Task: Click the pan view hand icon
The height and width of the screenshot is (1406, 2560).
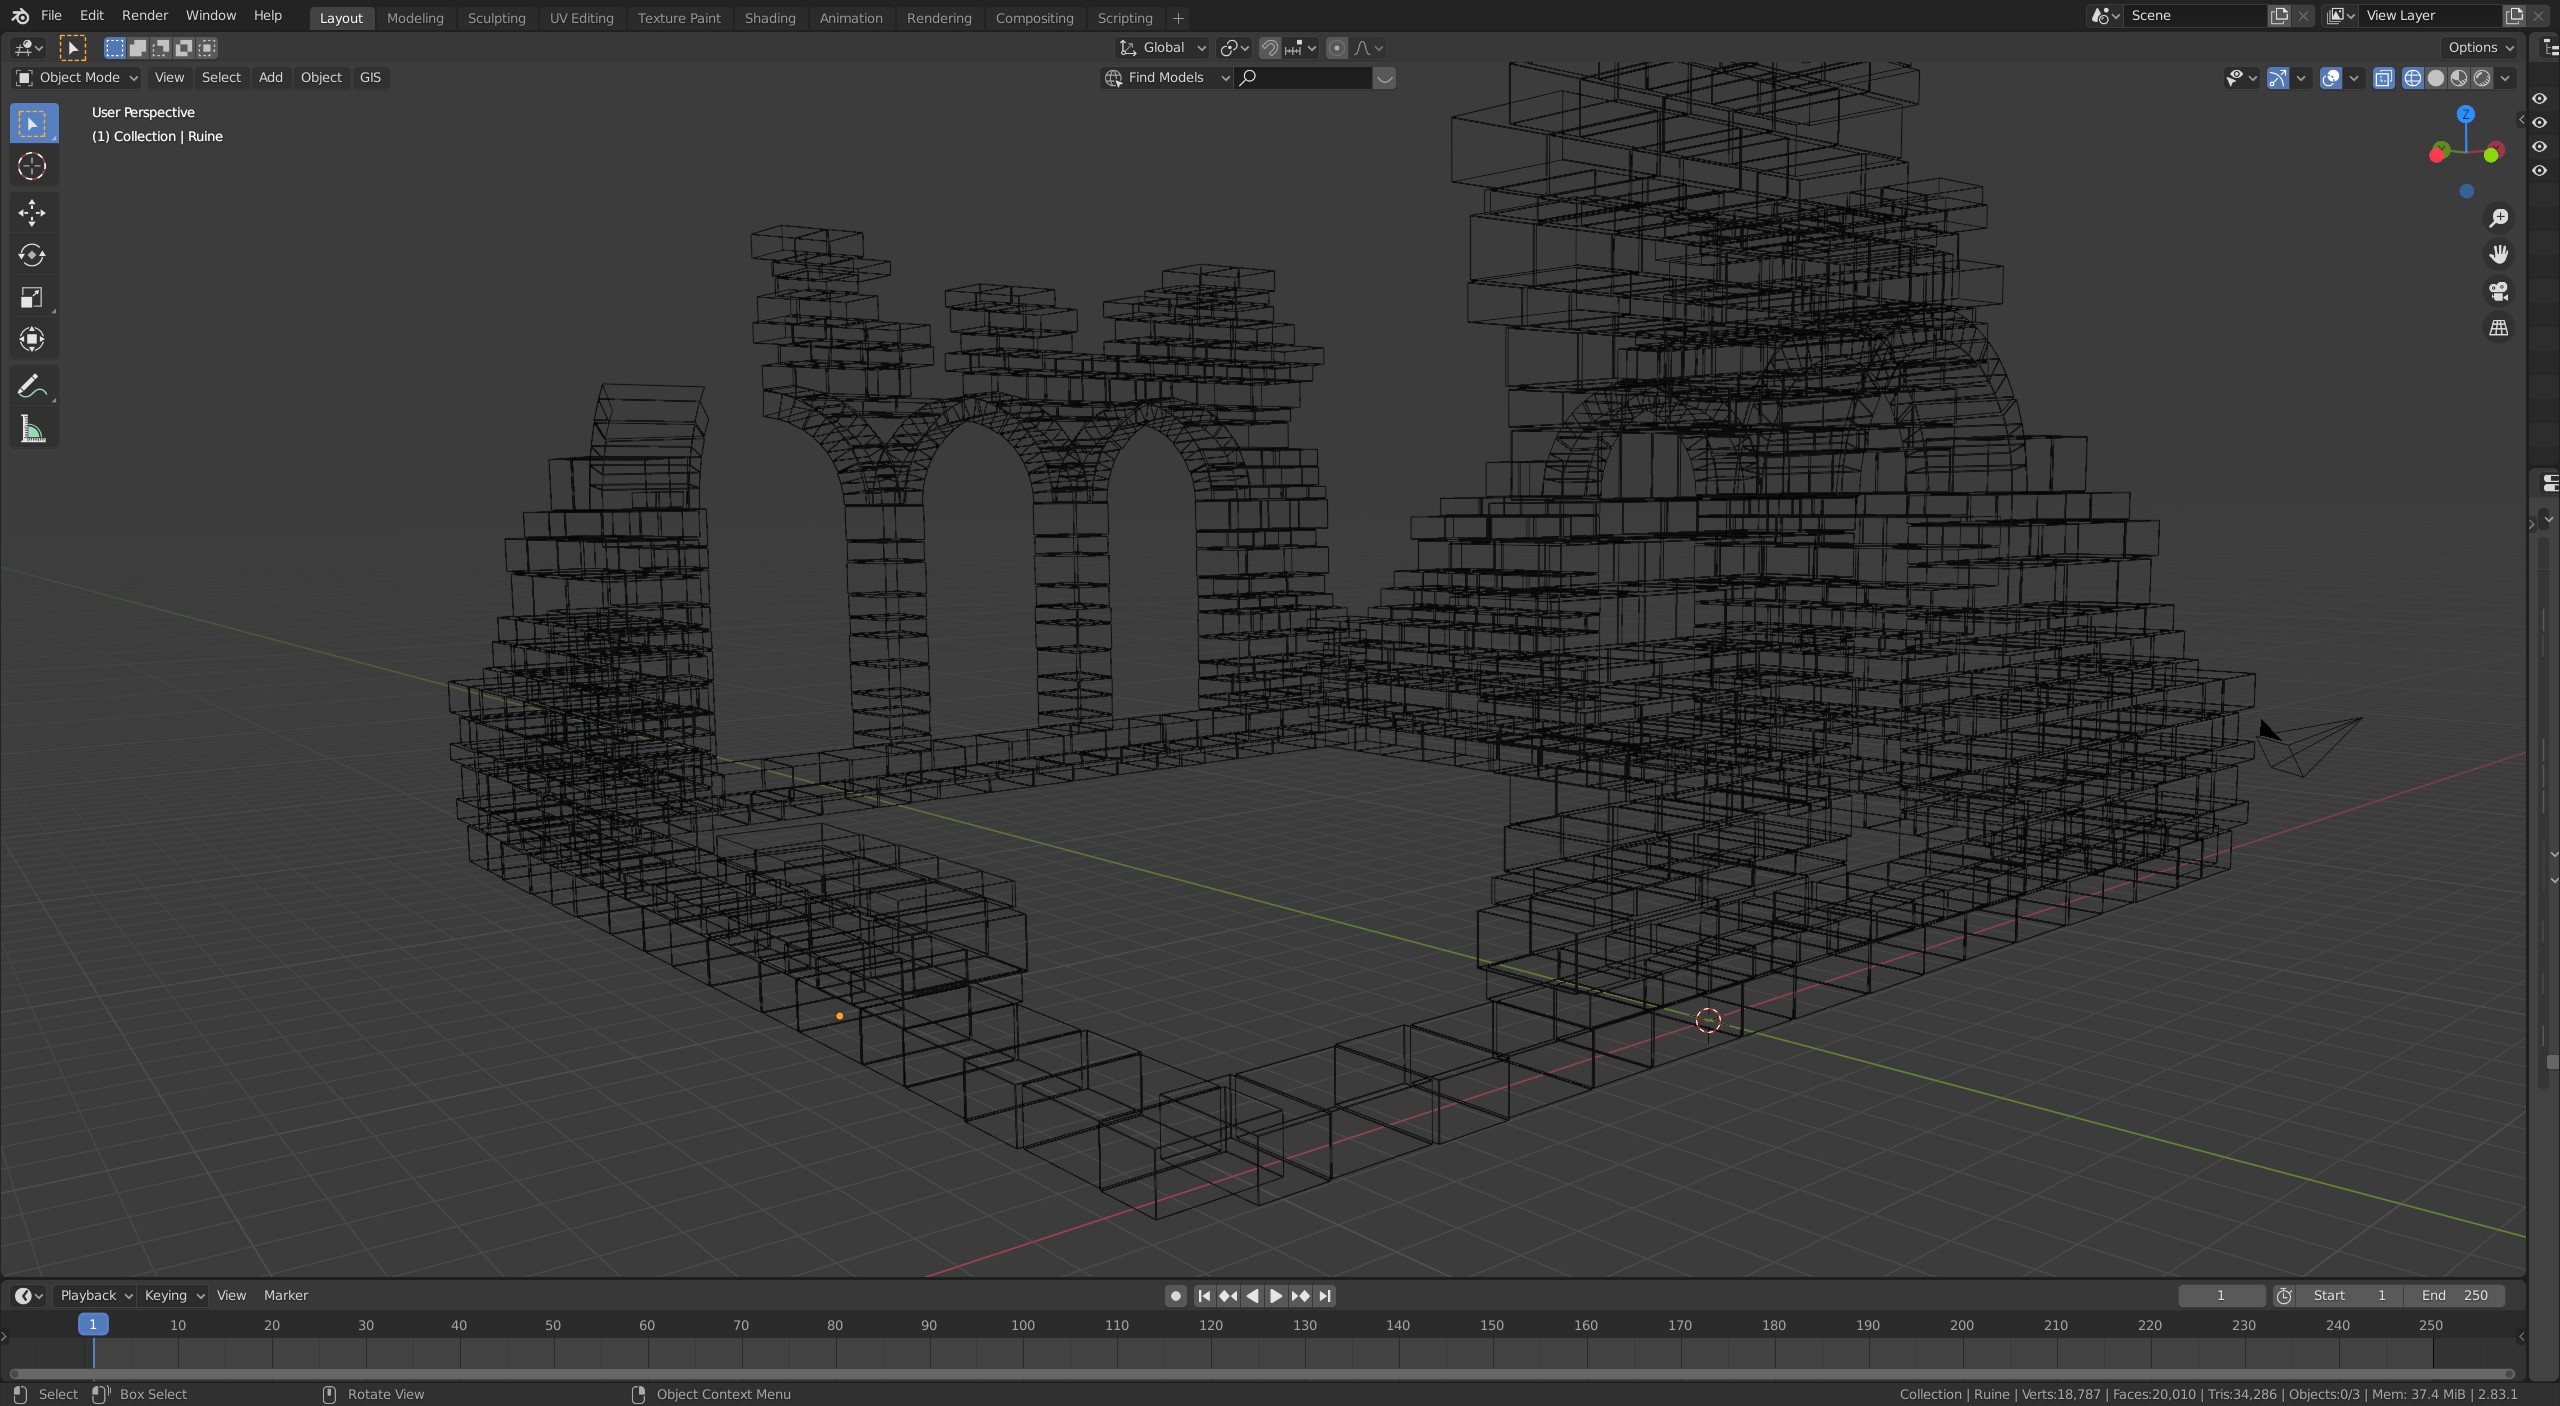Action: 2498,254
